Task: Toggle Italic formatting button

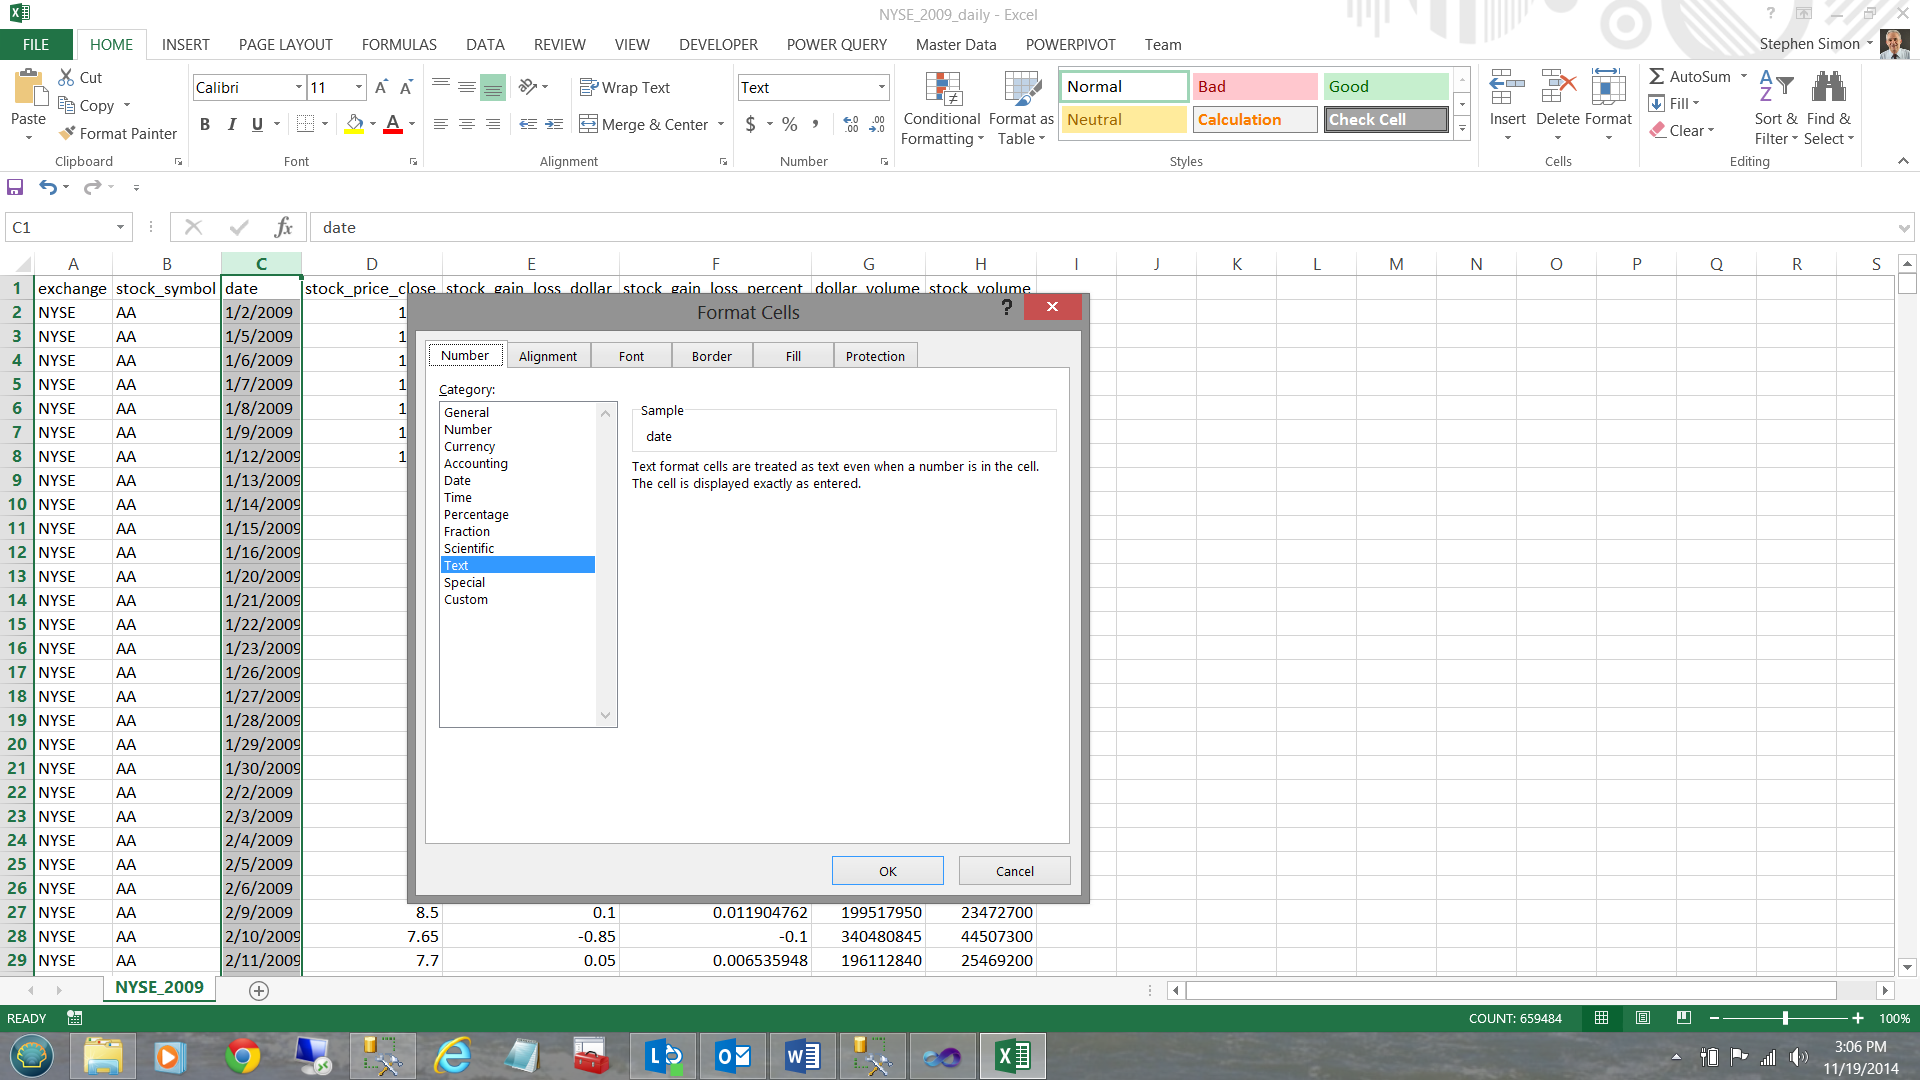Action: [231, 124]
